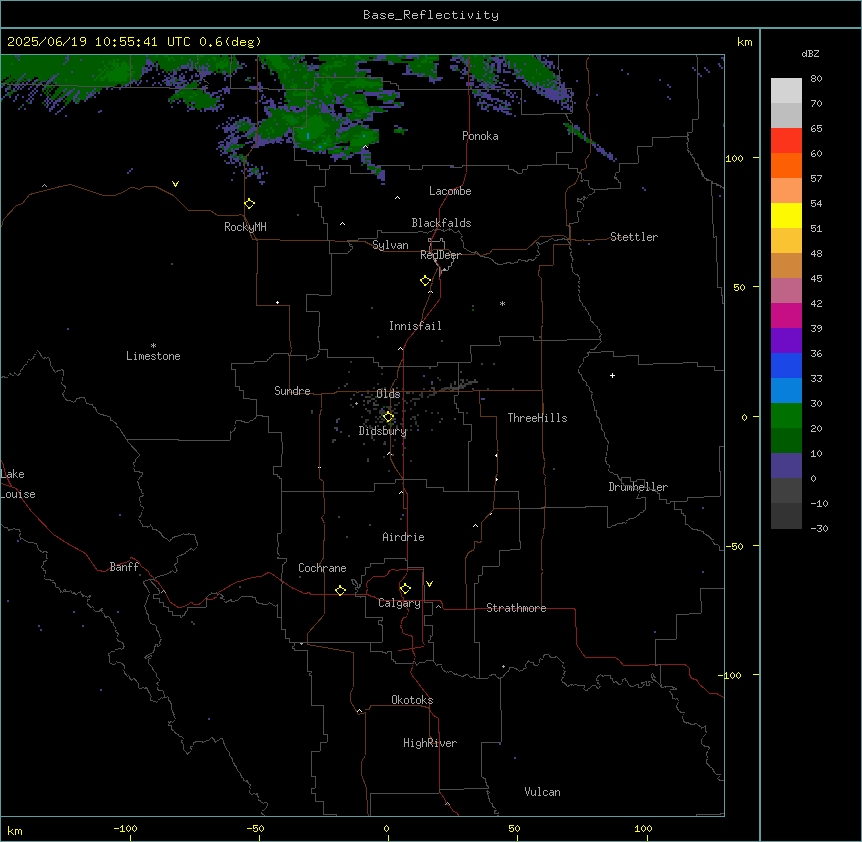Viewport: 862px width, 842px height.
Task: Click the yellow V marker northeast of Calgary
Action: (429, 584)
